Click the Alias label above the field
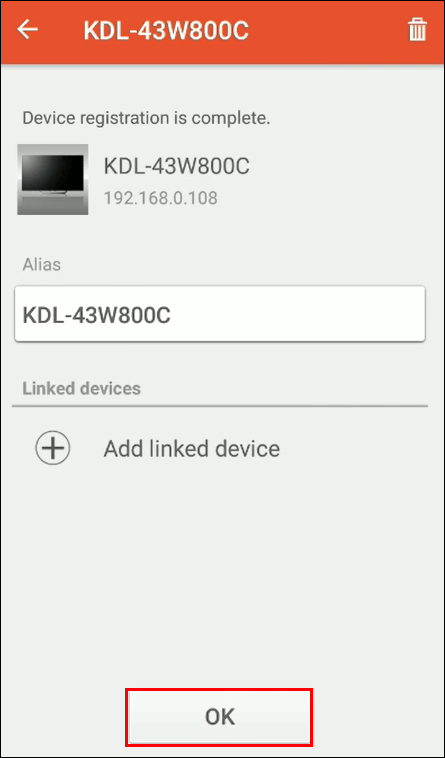Screen dimensions: 445x758 [x=42, y=264]
